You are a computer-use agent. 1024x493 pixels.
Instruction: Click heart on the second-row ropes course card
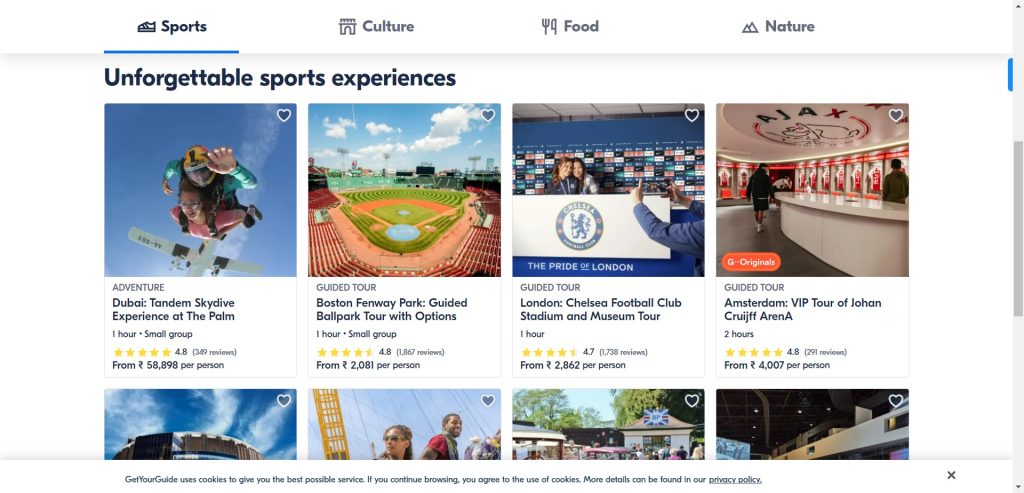[x=488, y=401]
